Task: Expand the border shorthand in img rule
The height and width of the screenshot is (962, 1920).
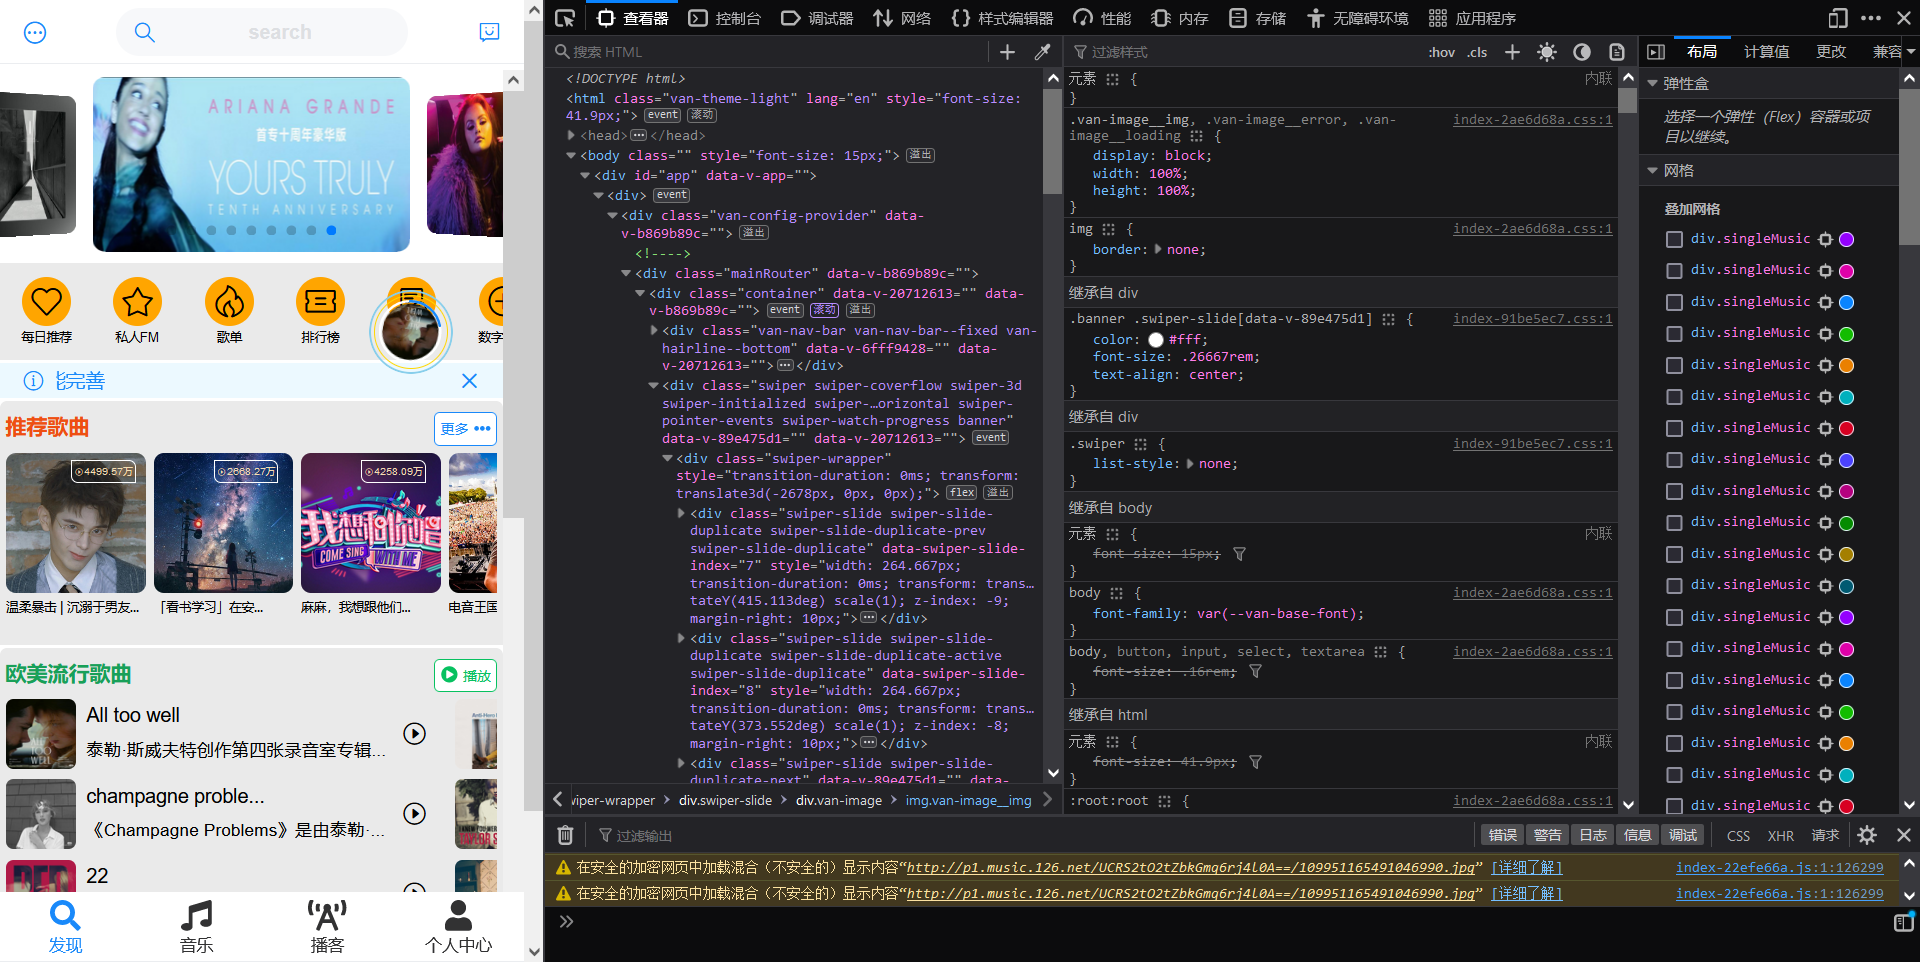Action: pyautogui.click(x=1158, y=249)
